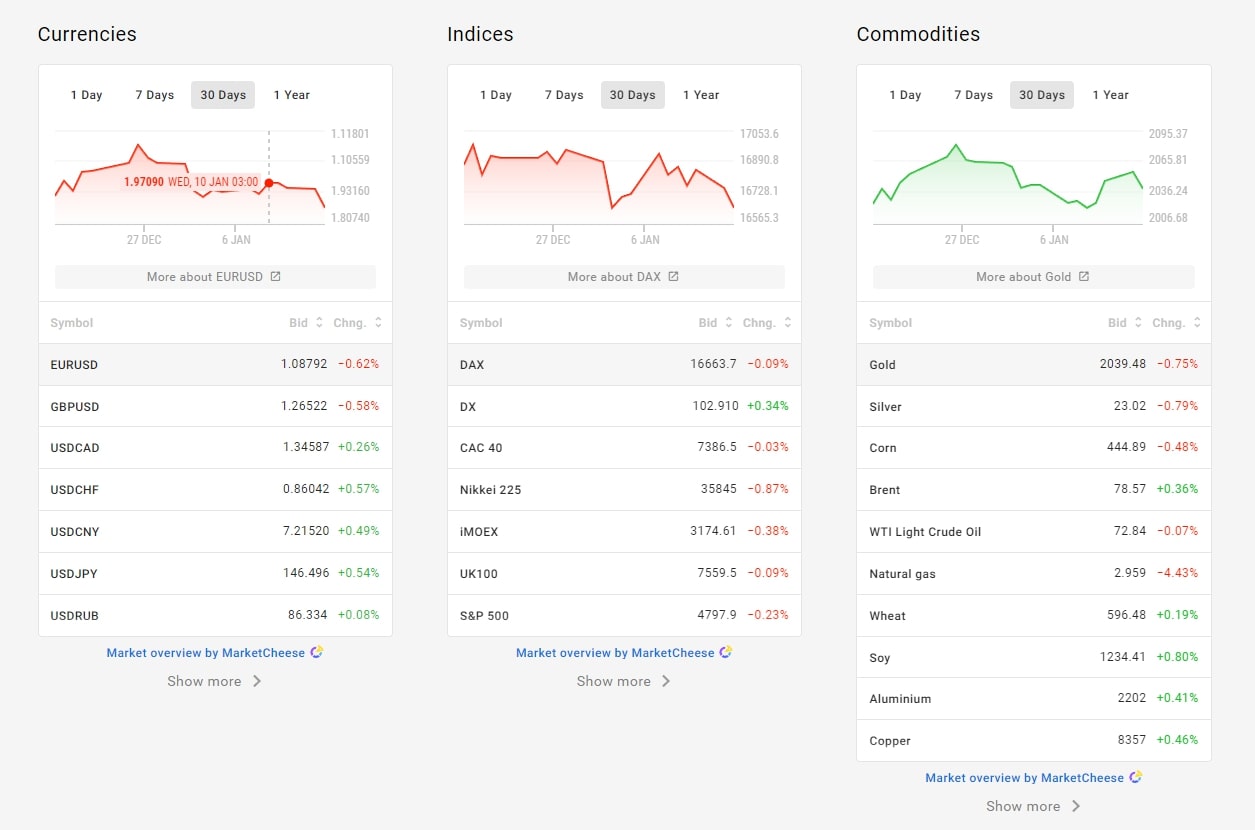Click external link icon beside More about DAX

[x=673, y=277]
